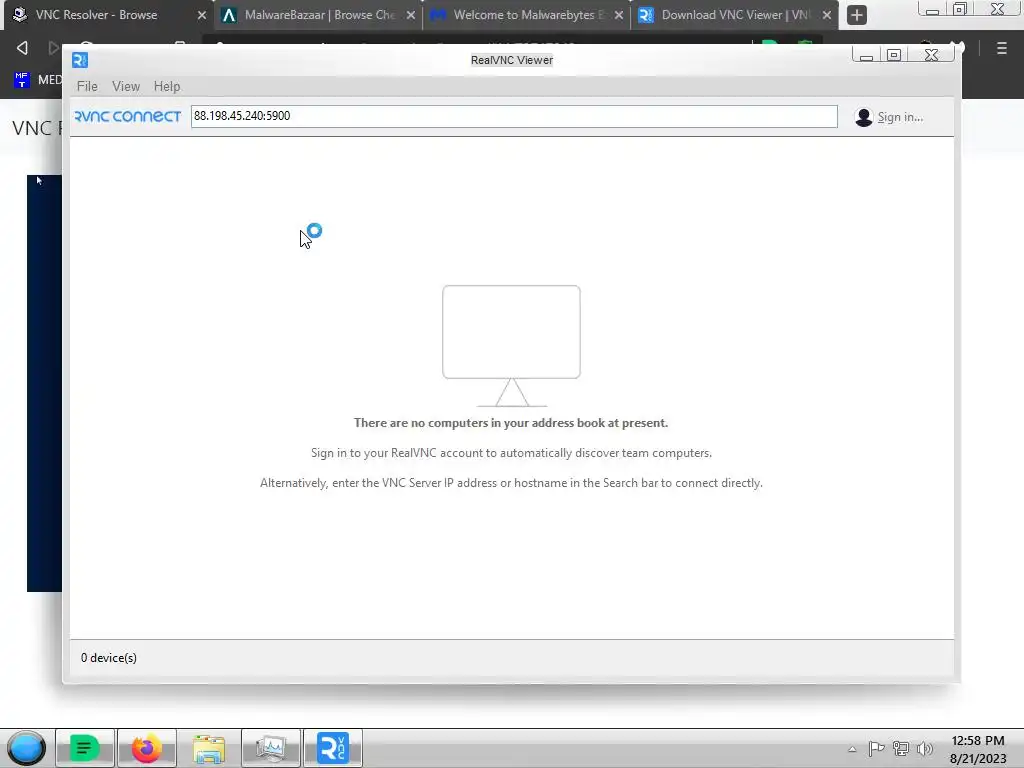Open the Windows Start orb
Image resolution: width=1024 pixels, height=768 pixels.
tap(26, 748)
